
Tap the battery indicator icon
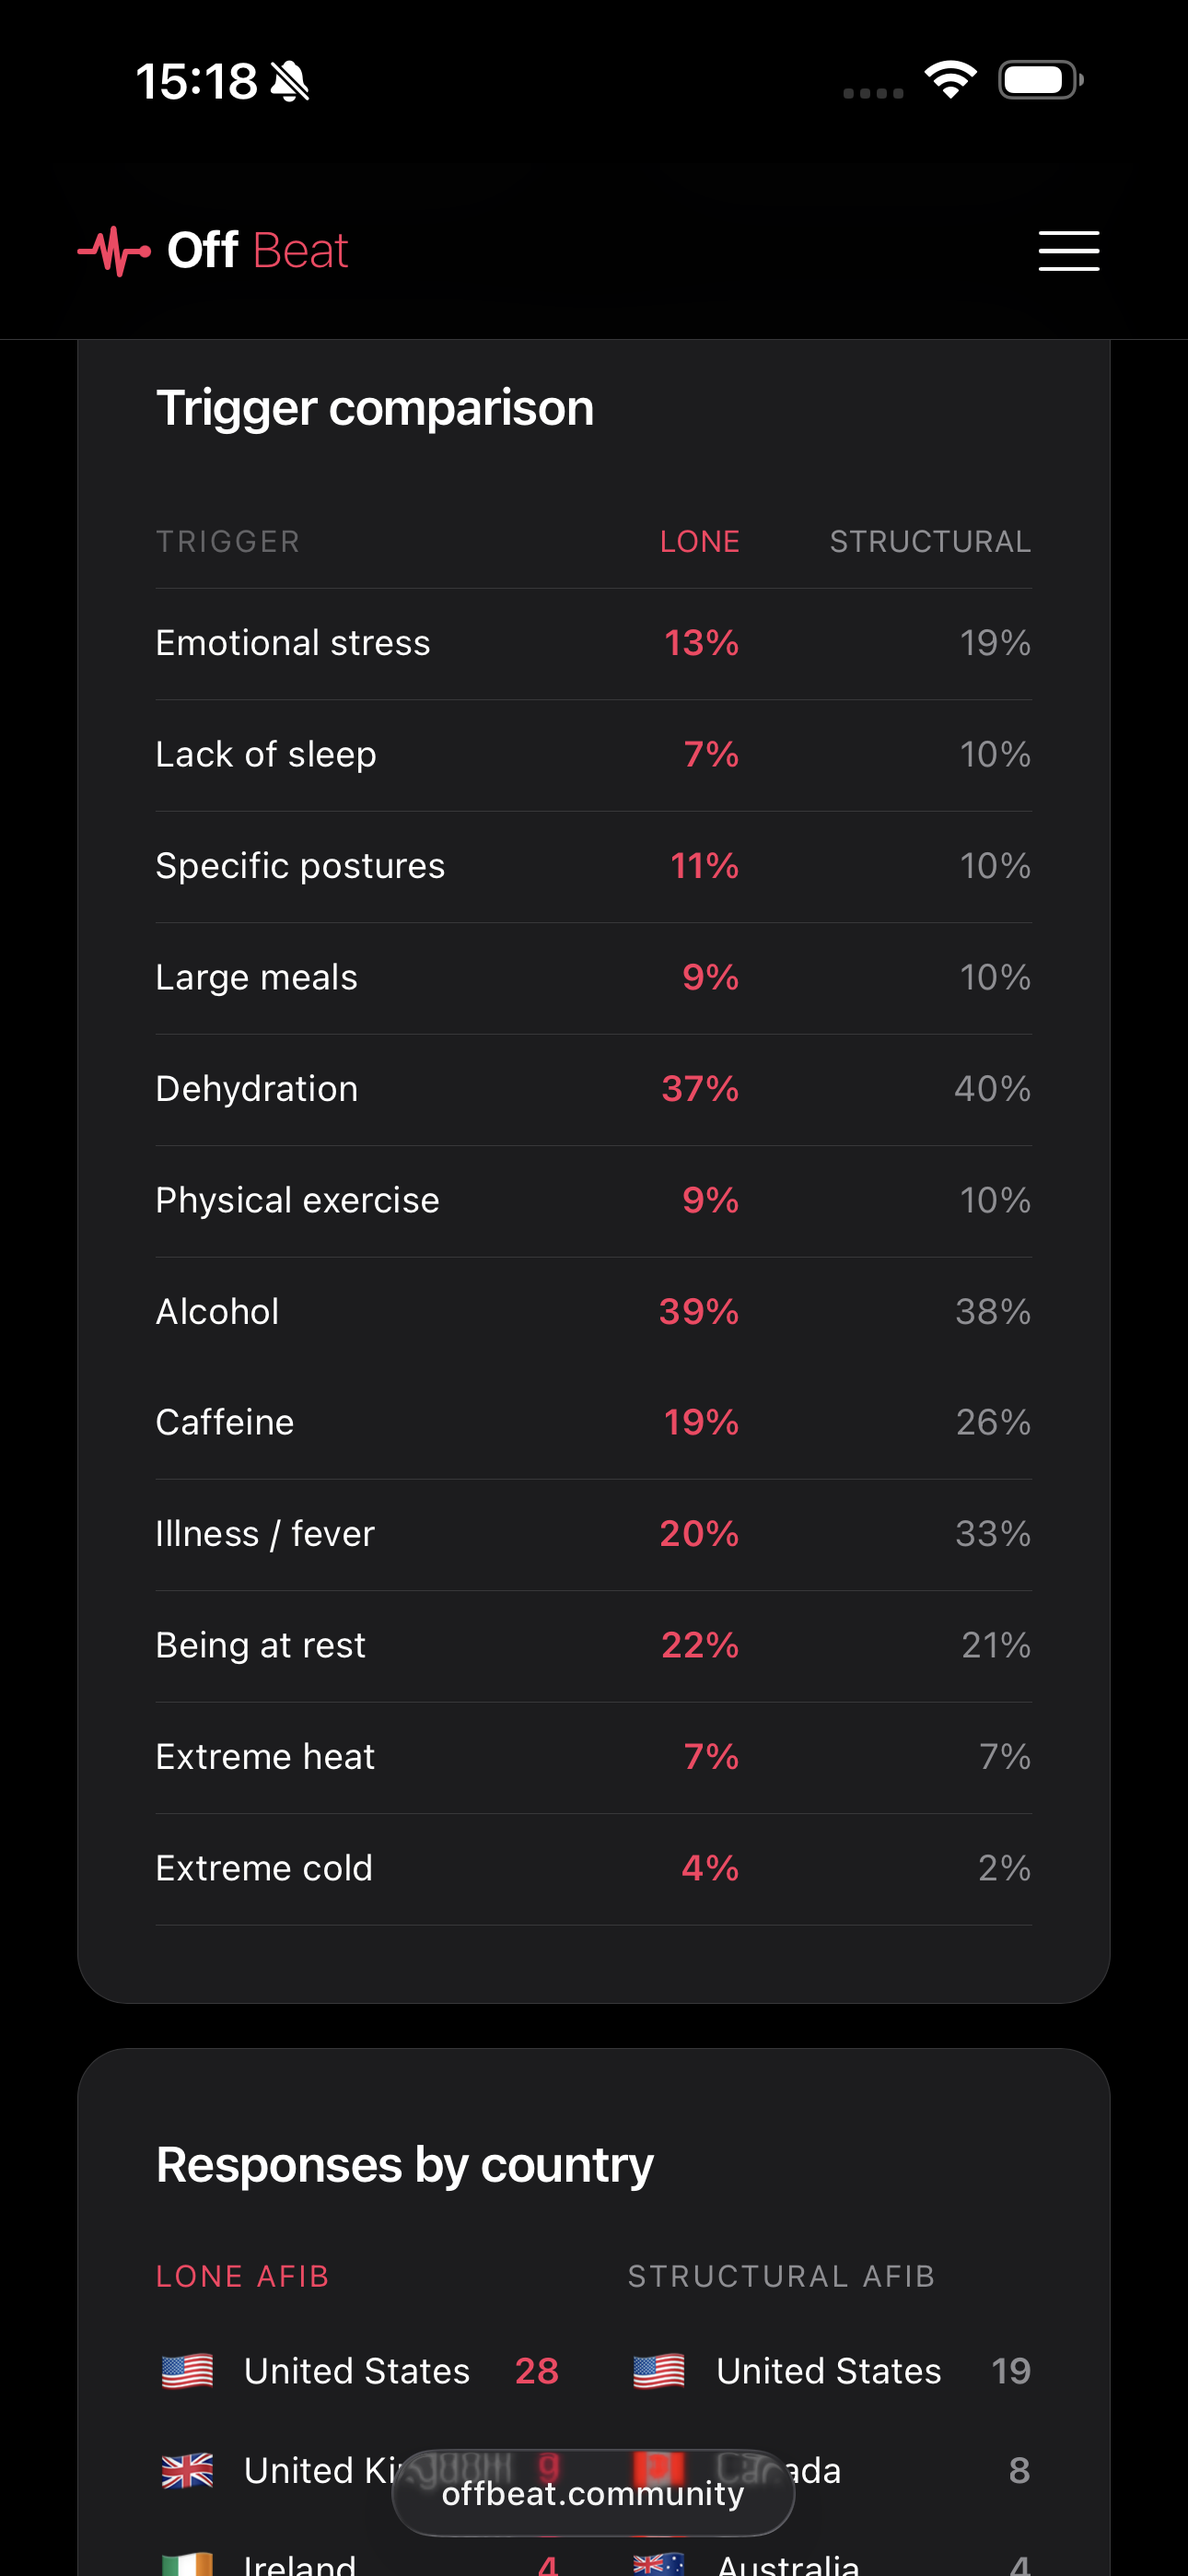click(x=1040, y=80)
